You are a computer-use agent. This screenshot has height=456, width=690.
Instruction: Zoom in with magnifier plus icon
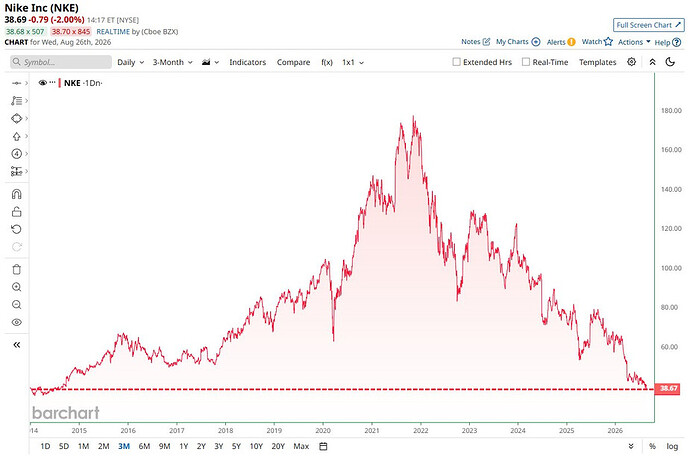pos(16,287)
